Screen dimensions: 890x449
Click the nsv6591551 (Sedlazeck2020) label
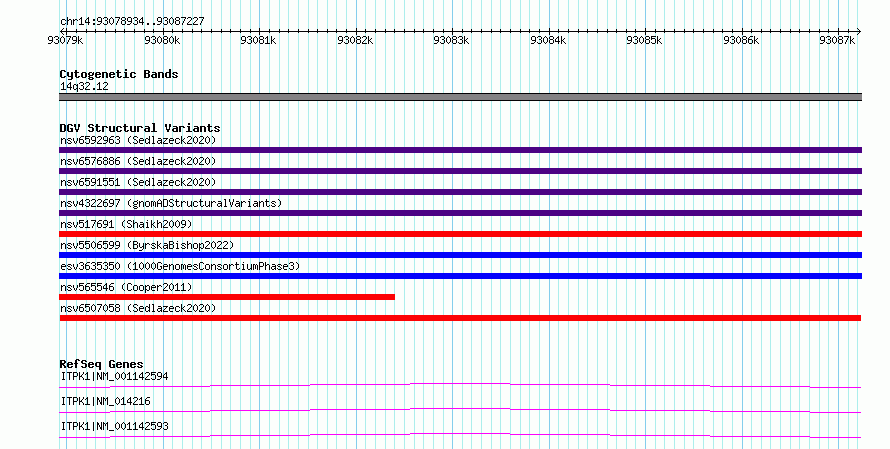(x=138, y=182)
